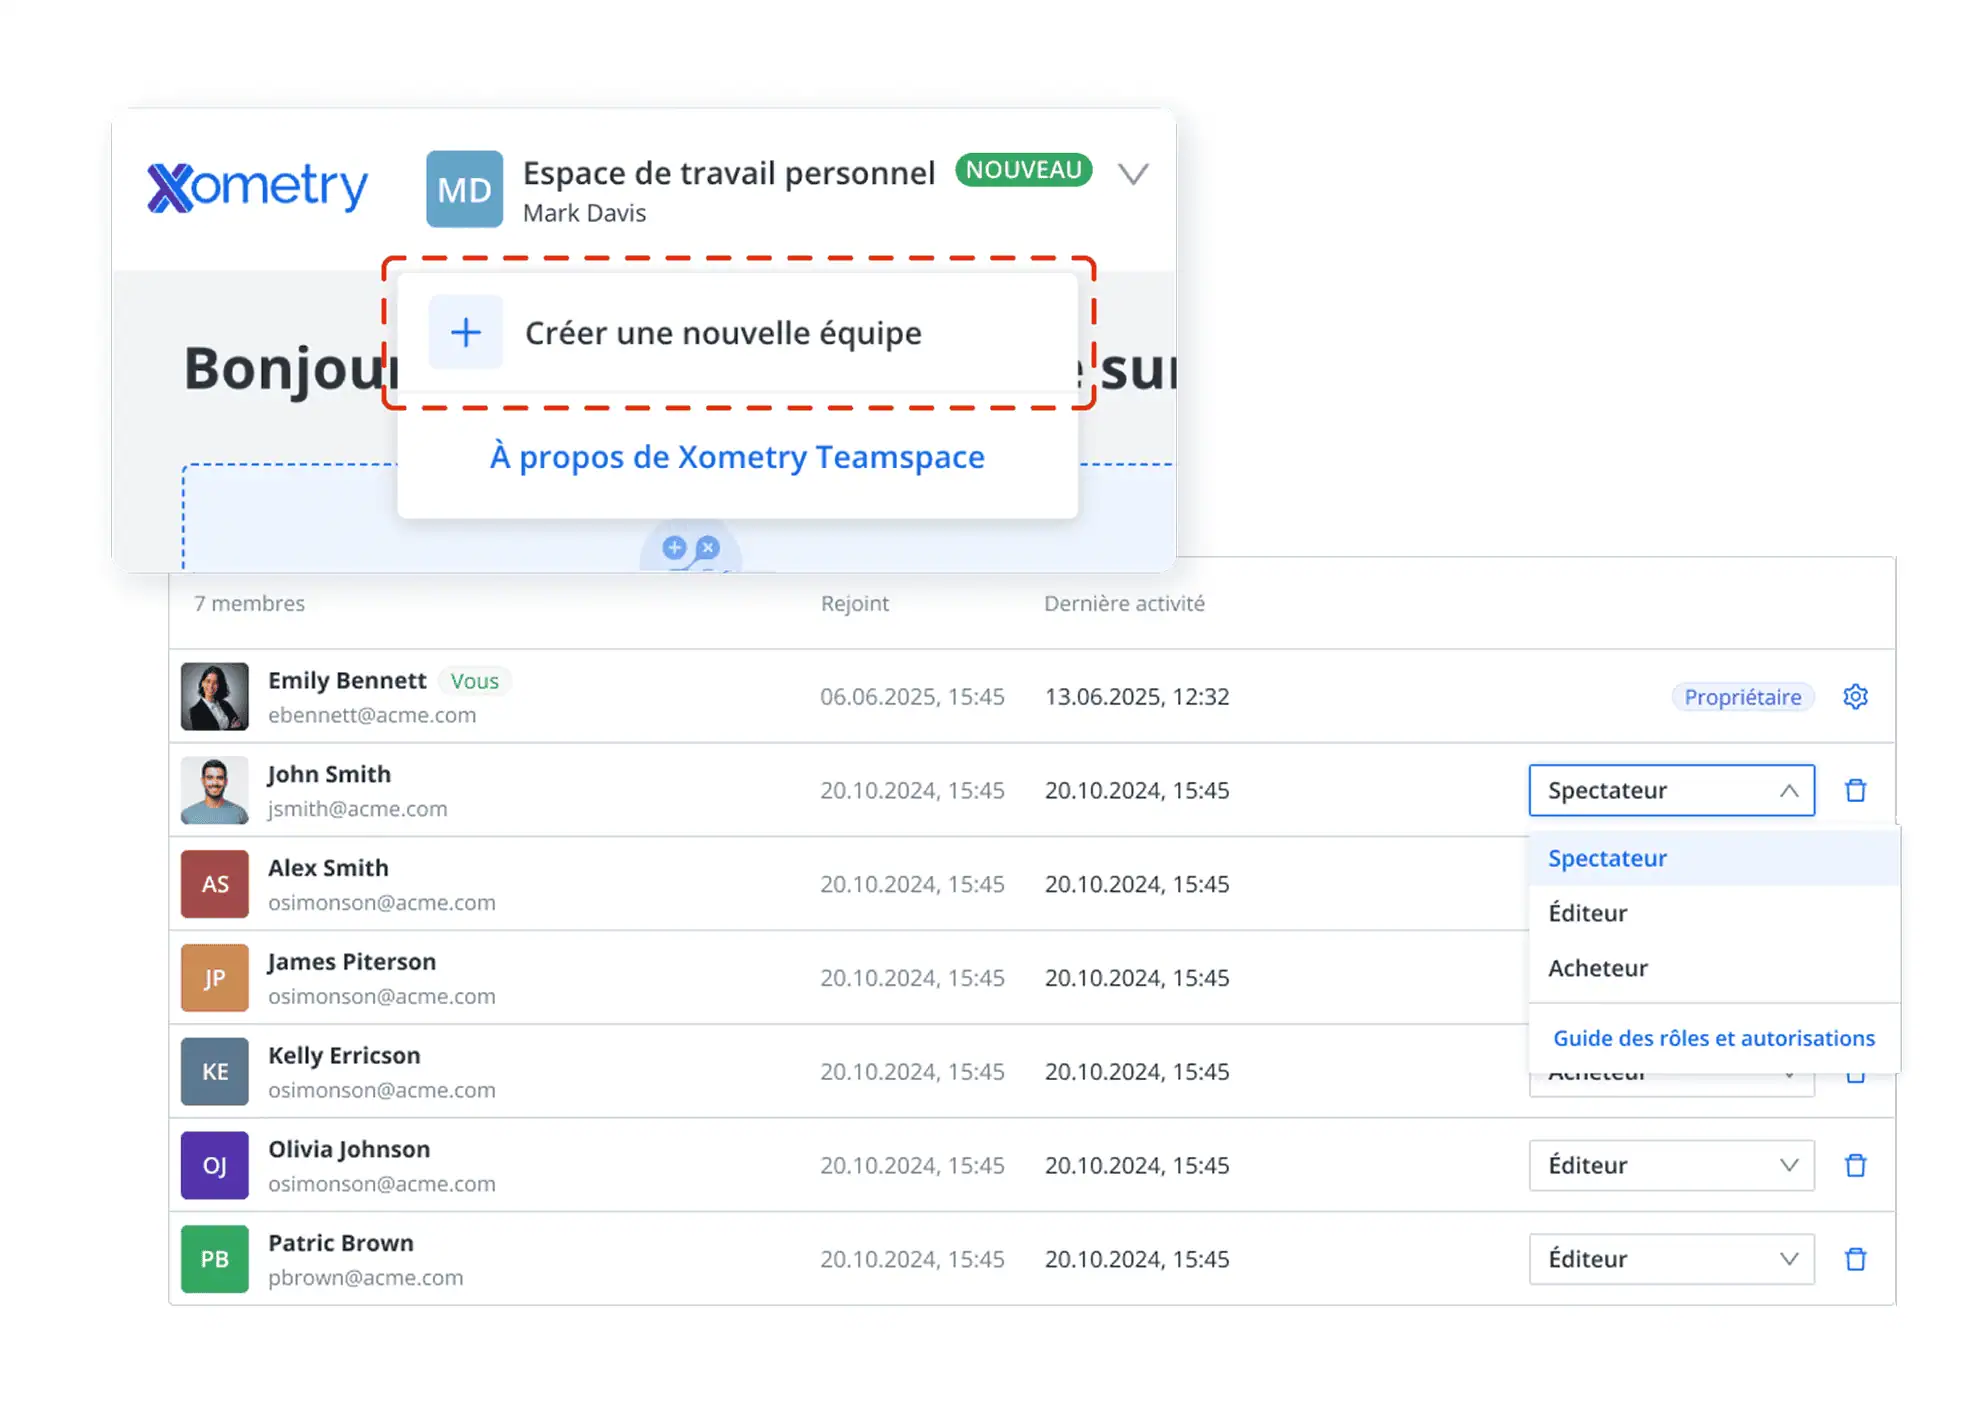Open Guide des rôles et autorisations
The image size is (1987, 1401).
(1714, 1038)
